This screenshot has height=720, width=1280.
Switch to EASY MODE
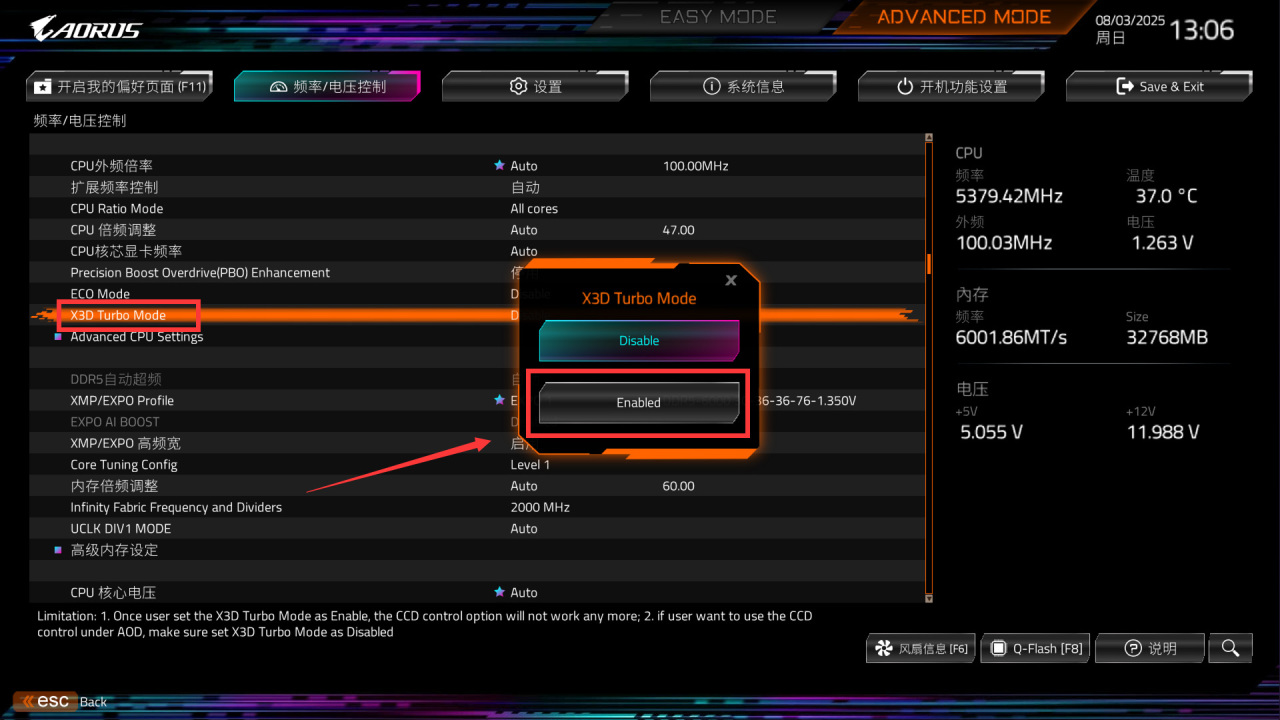(718, 17)
